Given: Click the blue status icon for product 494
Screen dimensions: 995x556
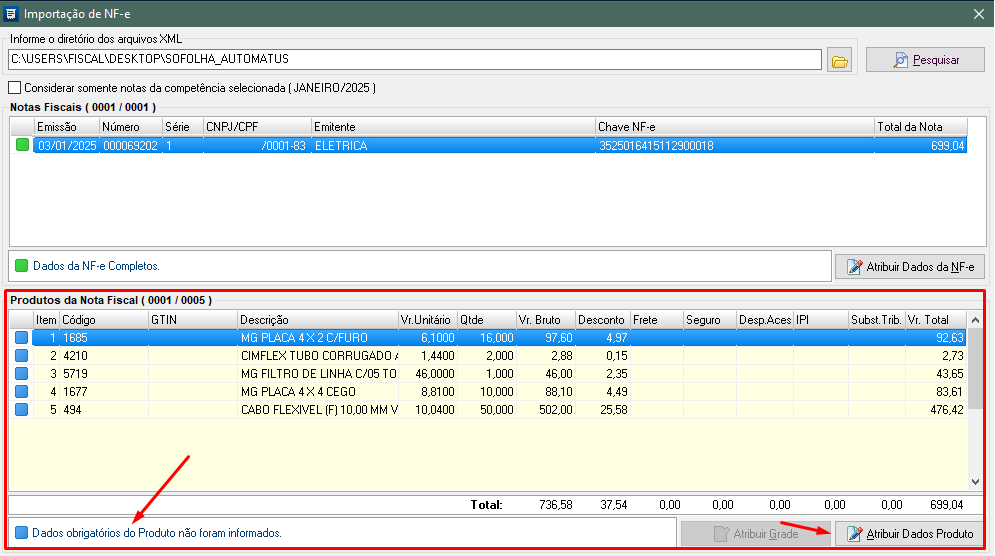Looking at the screenshot, I should tap(22, 409).
